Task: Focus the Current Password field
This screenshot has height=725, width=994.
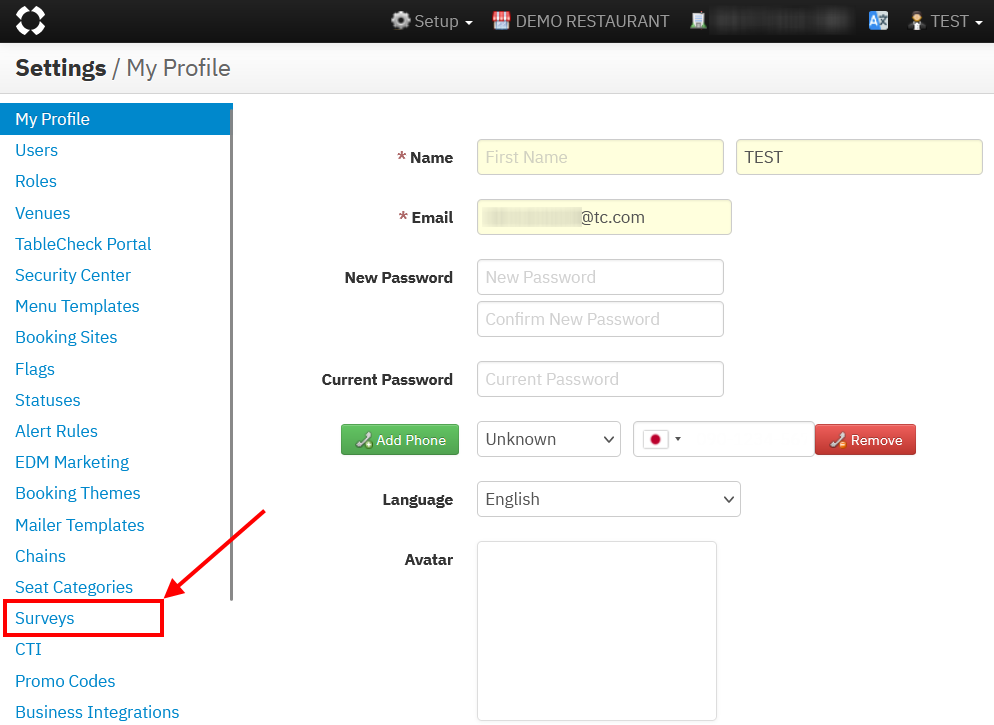Action: 600,379
